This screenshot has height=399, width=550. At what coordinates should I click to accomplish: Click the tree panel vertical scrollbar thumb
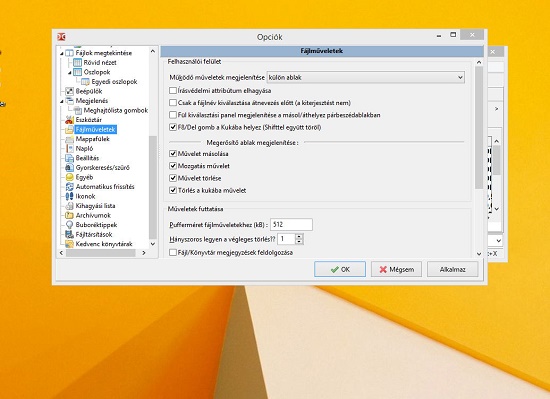(x=153, y=187)
